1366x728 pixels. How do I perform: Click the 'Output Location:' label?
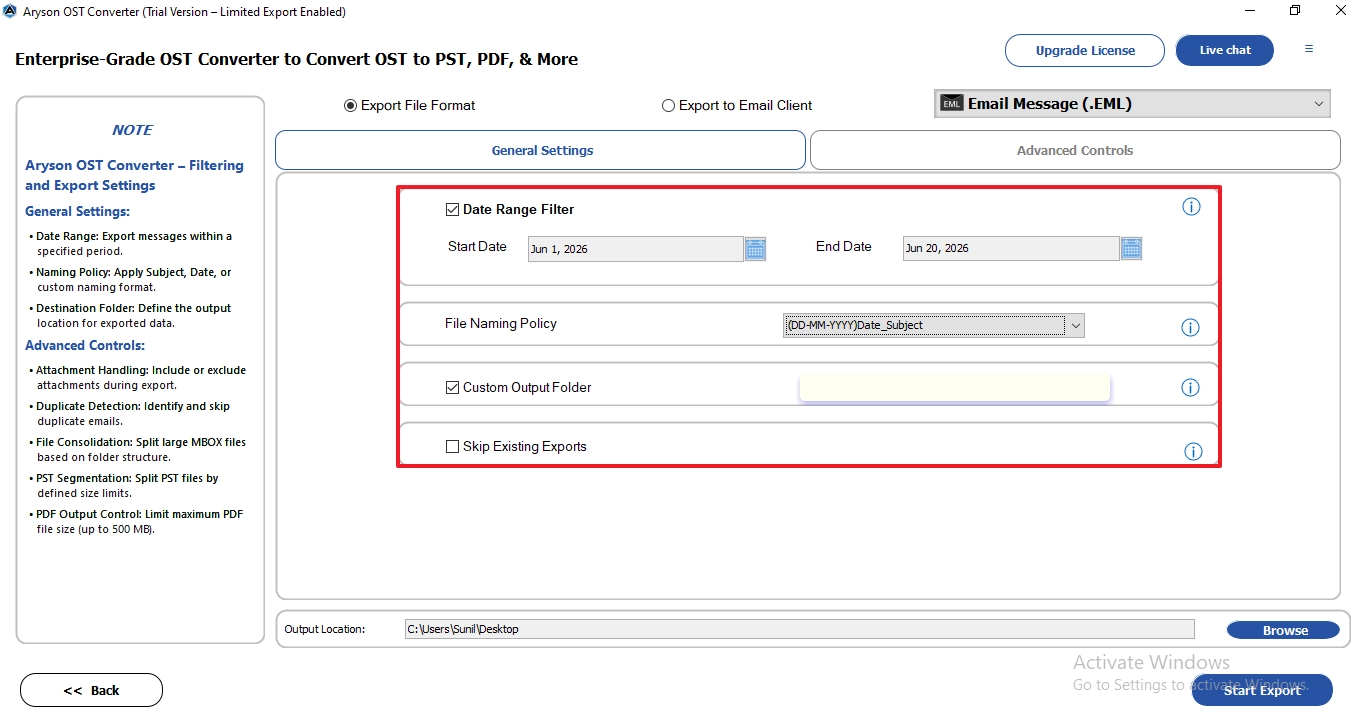tap(325, 629)
